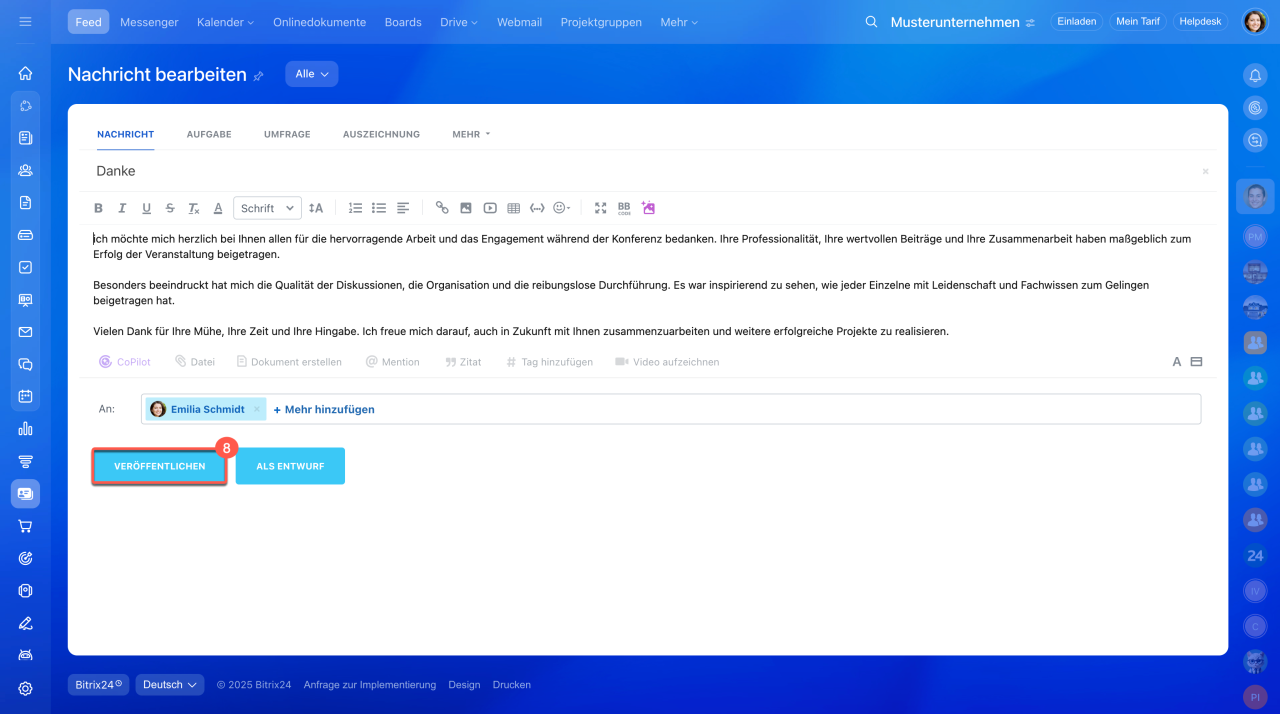Open the search magnifier
The width and height of the screenshot is (1280, 714).
871,22
